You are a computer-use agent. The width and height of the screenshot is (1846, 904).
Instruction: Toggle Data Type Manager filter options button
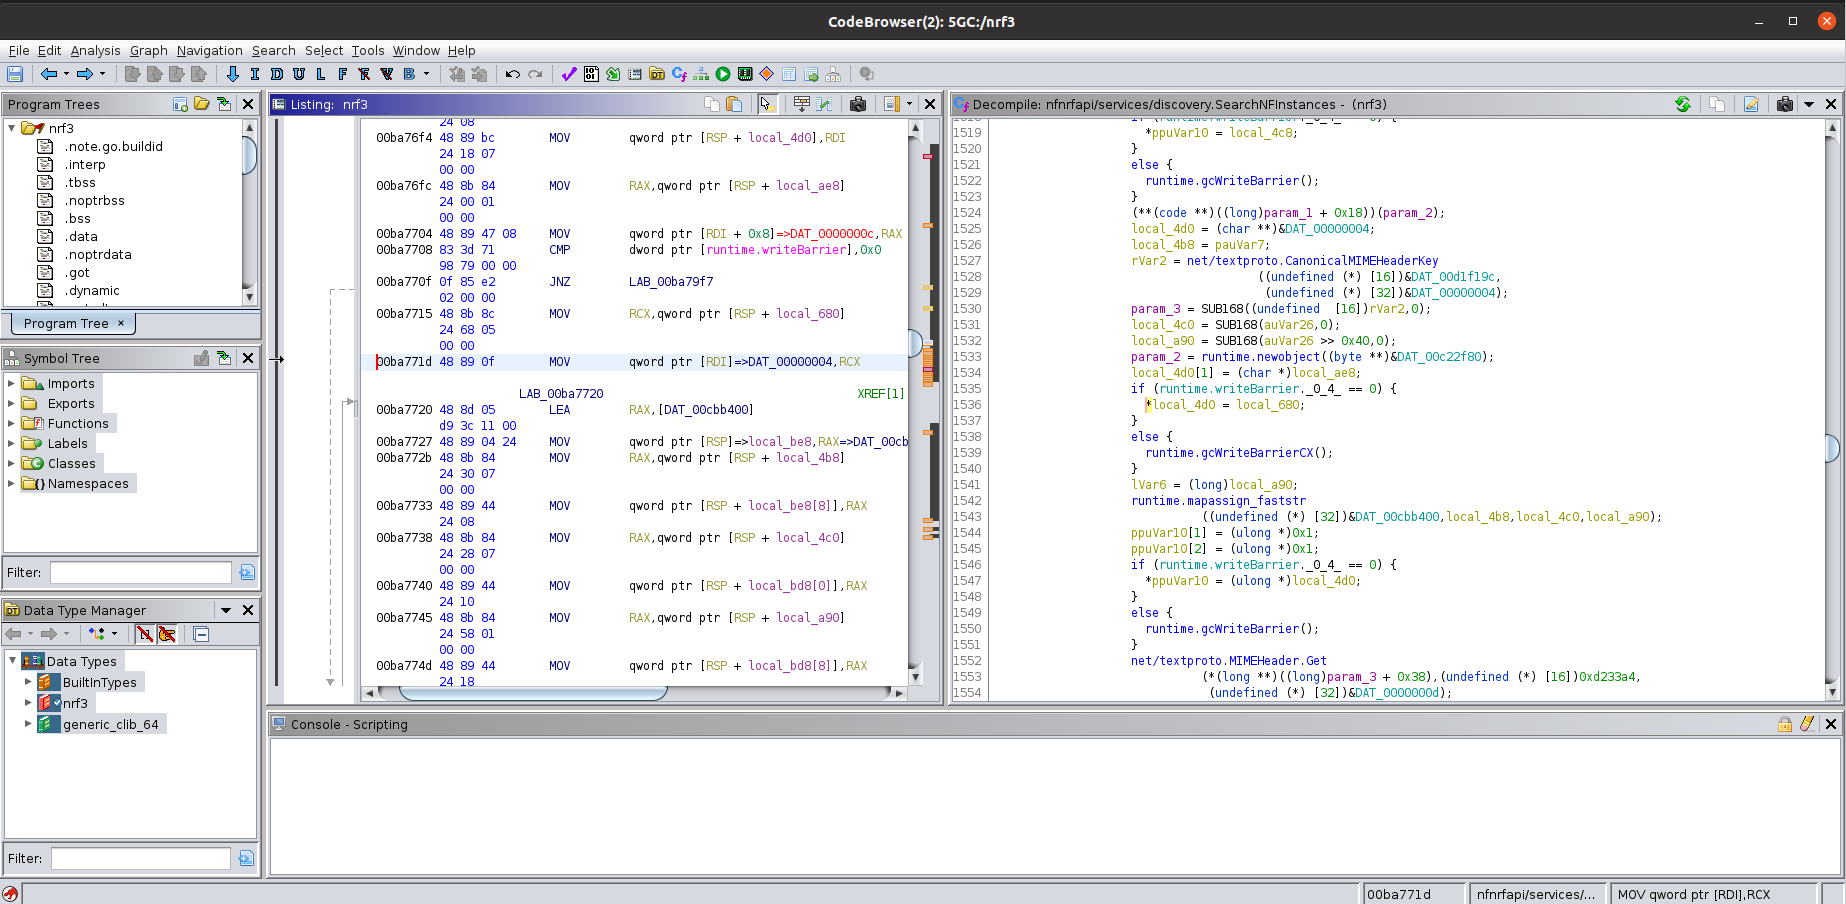246,858
